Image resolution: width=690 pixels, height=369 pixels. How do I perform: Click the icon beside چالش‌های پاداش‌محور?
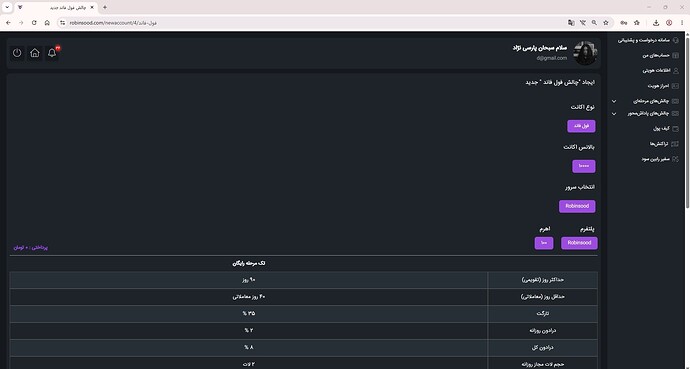click(675, 113)
